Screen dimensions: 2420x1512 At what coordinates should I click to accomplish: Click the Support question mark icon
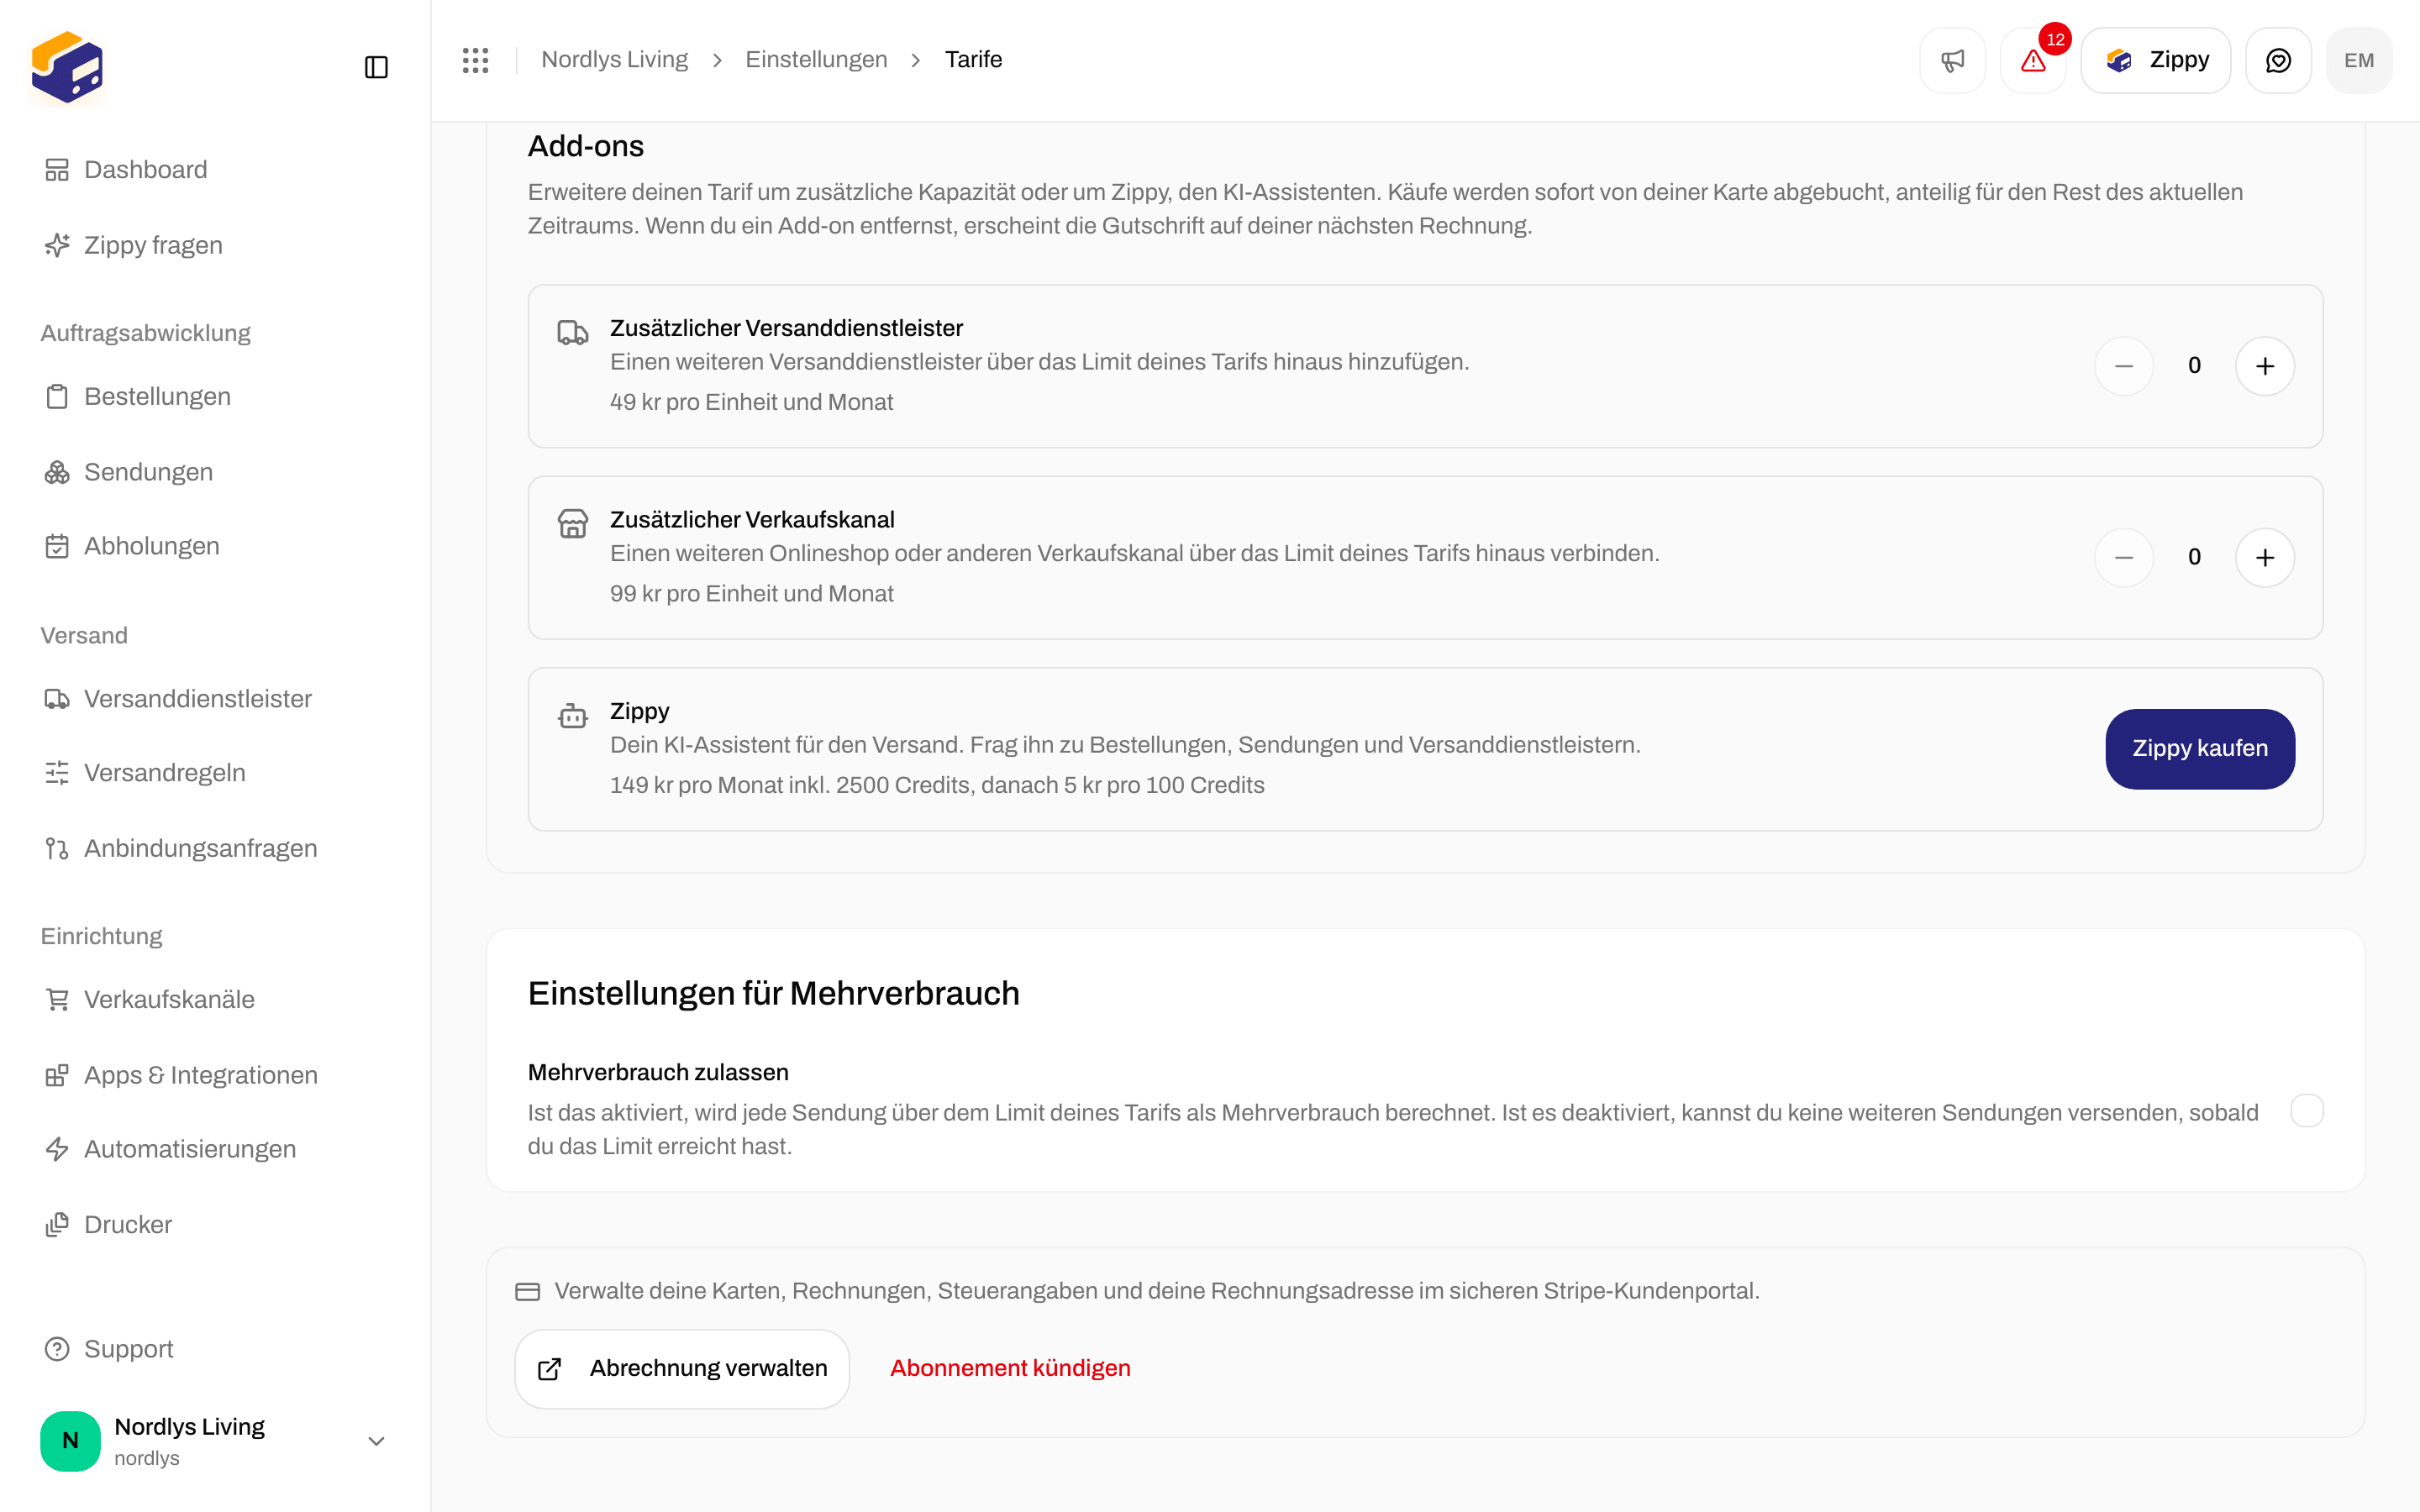pyautogui.click(x=57, y=1349)
